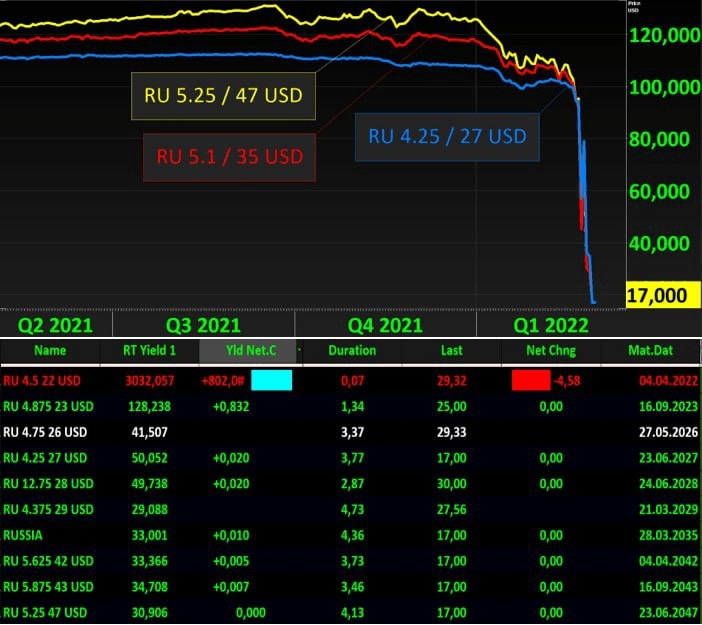Click the maturity date 27.05.2026
This screenshot has height=625, width=702.
(668, 432)
